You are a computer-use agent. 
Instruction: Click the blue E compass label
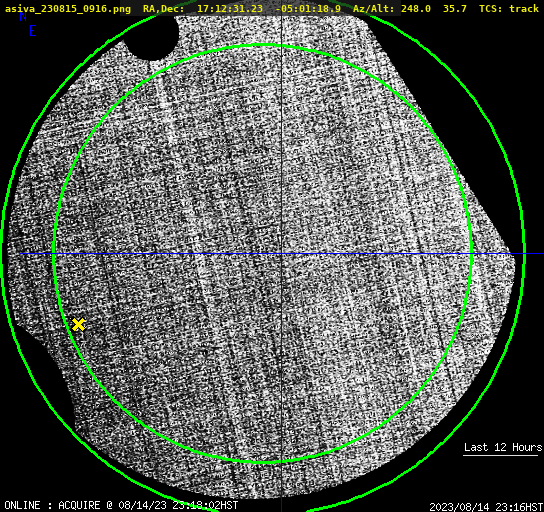coord(33,31)
